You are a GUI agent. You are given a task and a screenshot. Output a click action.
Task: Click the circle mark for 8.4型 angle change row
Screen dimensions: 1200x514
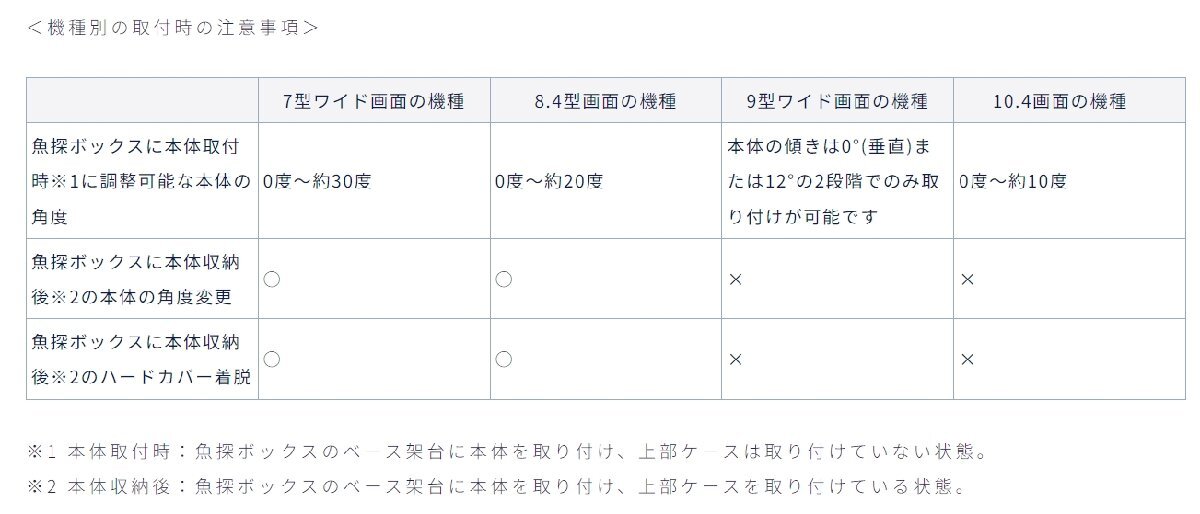(x=503, y=279)
